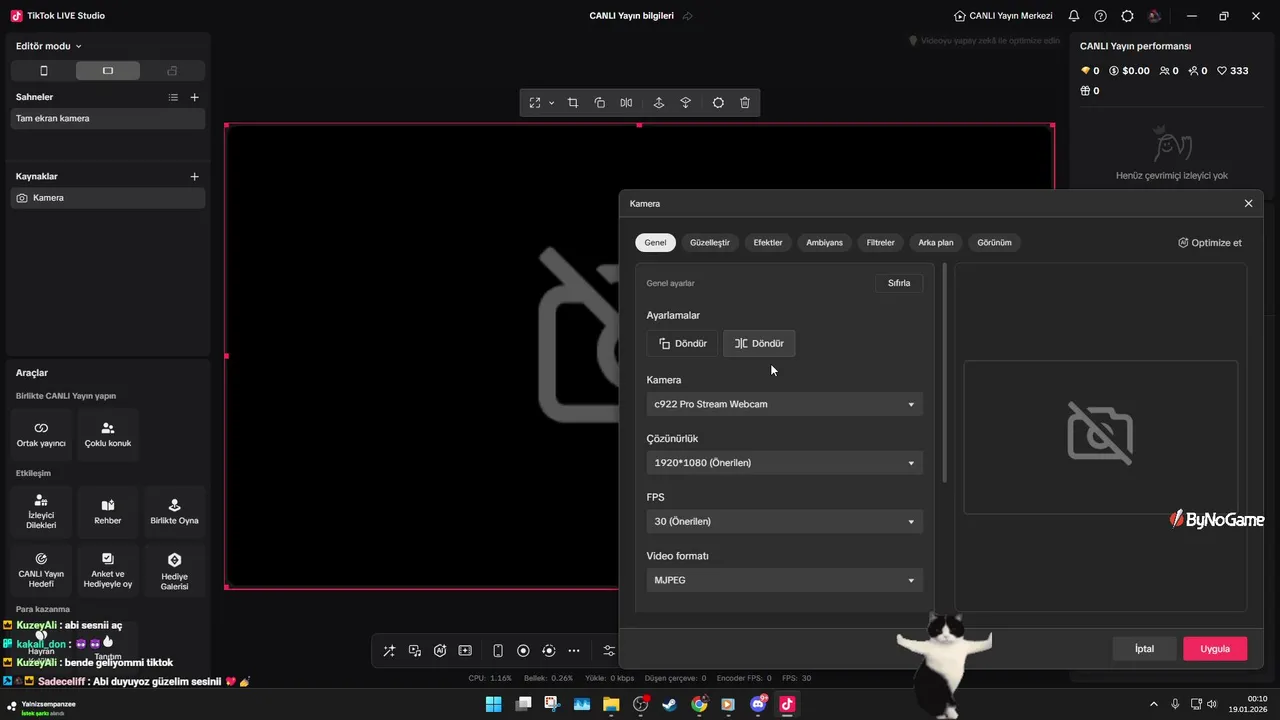
Task: Open İzleyici Dilekleri tool
Action: point(41,512)
